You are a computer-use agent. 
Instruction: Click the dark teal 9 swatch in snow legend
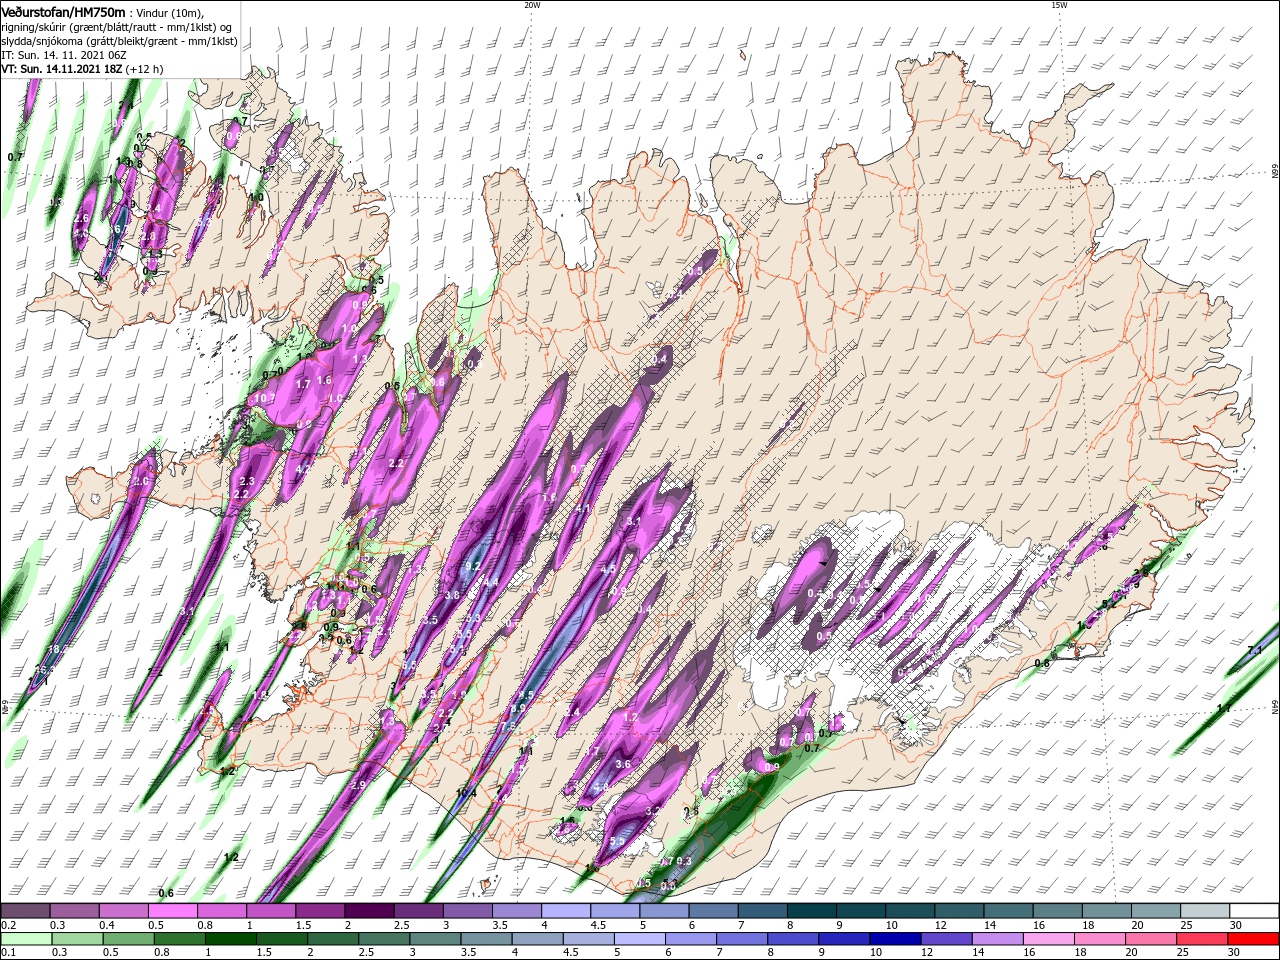tap(861, 911)
